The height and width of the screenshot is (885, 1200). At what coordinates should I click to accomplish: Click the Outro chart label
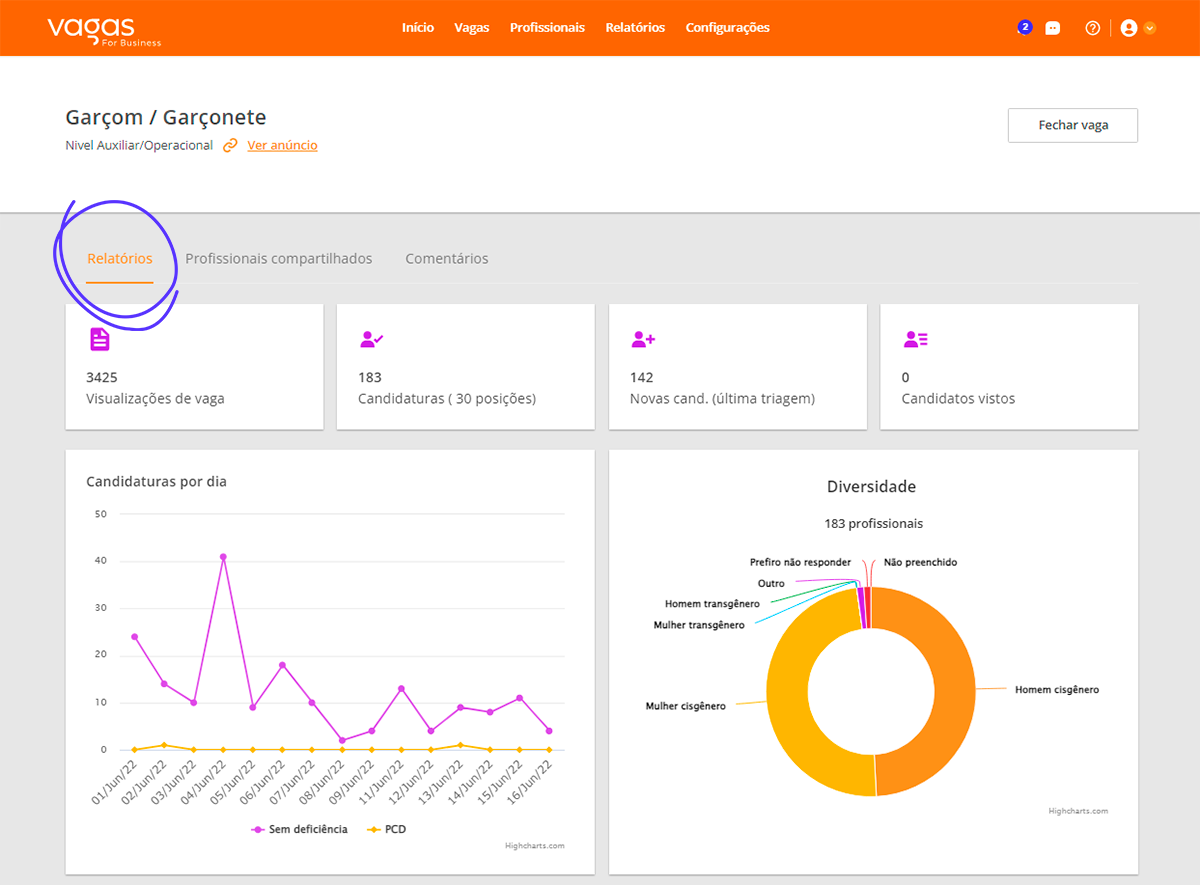(771, 583)
